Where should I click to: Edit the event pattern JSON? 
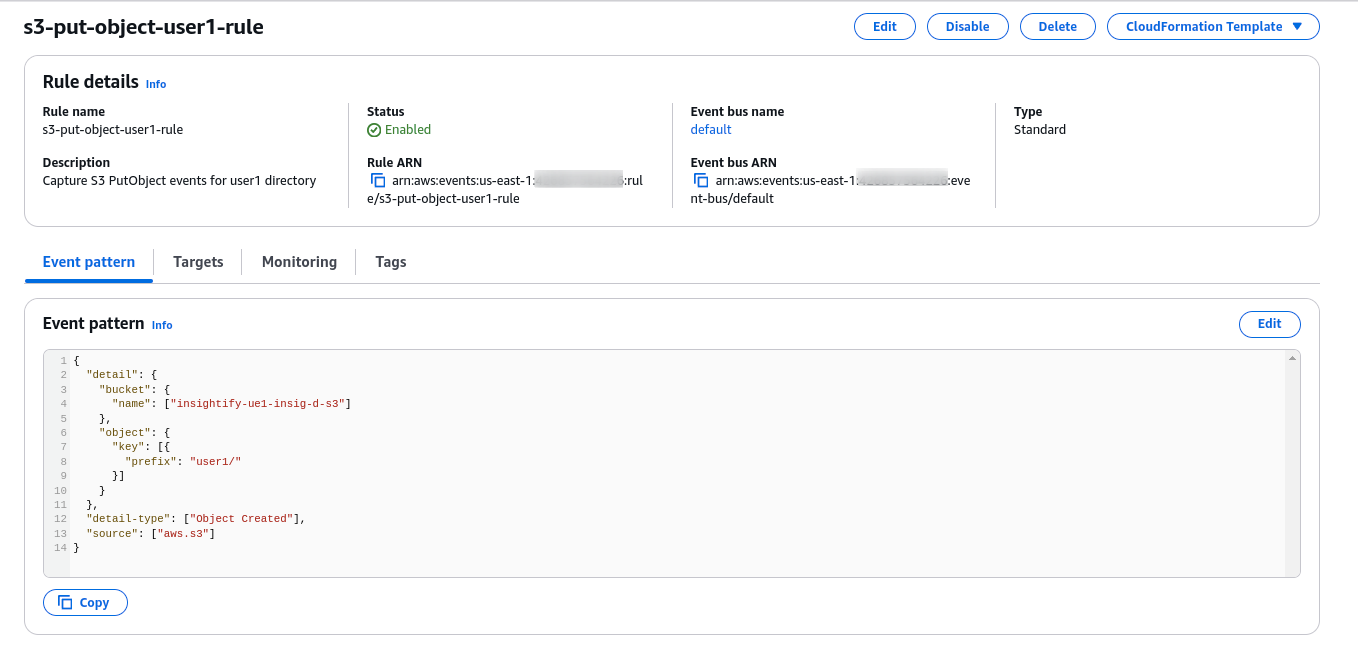(x=1269, y=324)
